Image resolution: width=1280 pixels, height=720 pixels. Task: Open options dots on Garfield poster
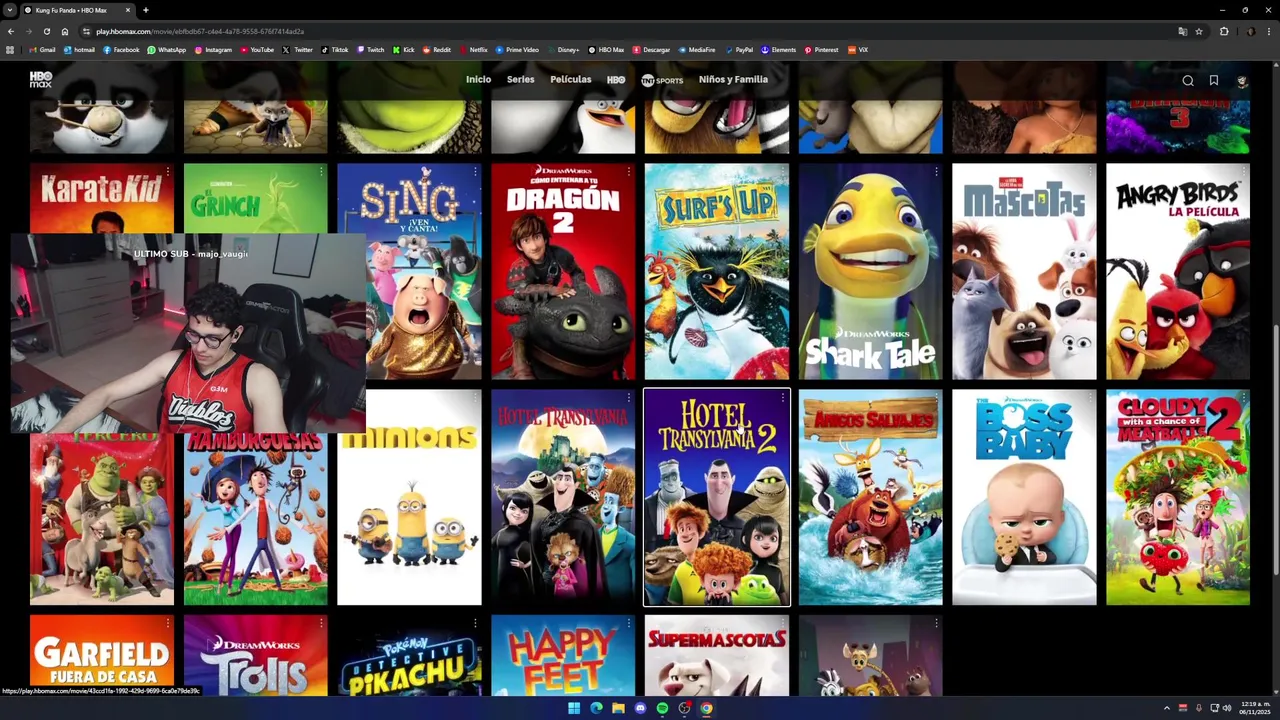point(167,623)
